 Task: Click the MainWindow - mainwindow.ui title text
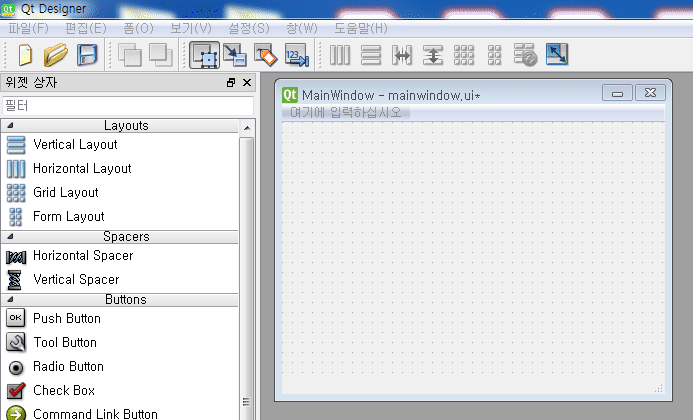click(x=391, y=95)
